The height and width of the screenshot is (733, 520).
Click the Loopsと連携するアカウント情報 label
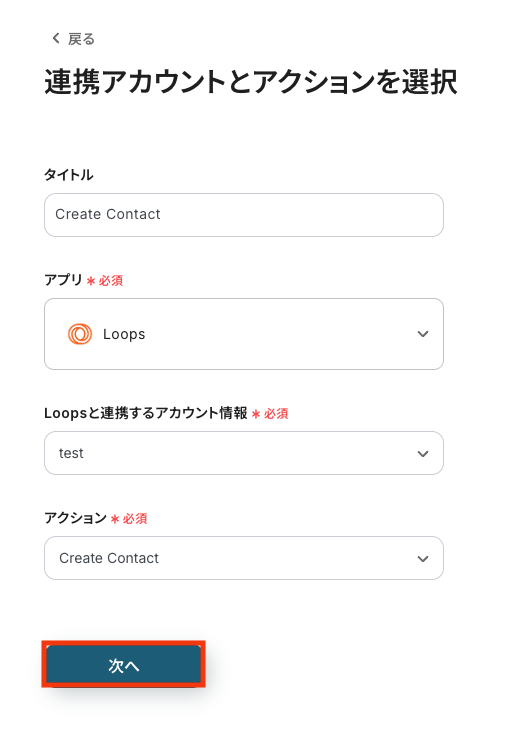[145, 413]
